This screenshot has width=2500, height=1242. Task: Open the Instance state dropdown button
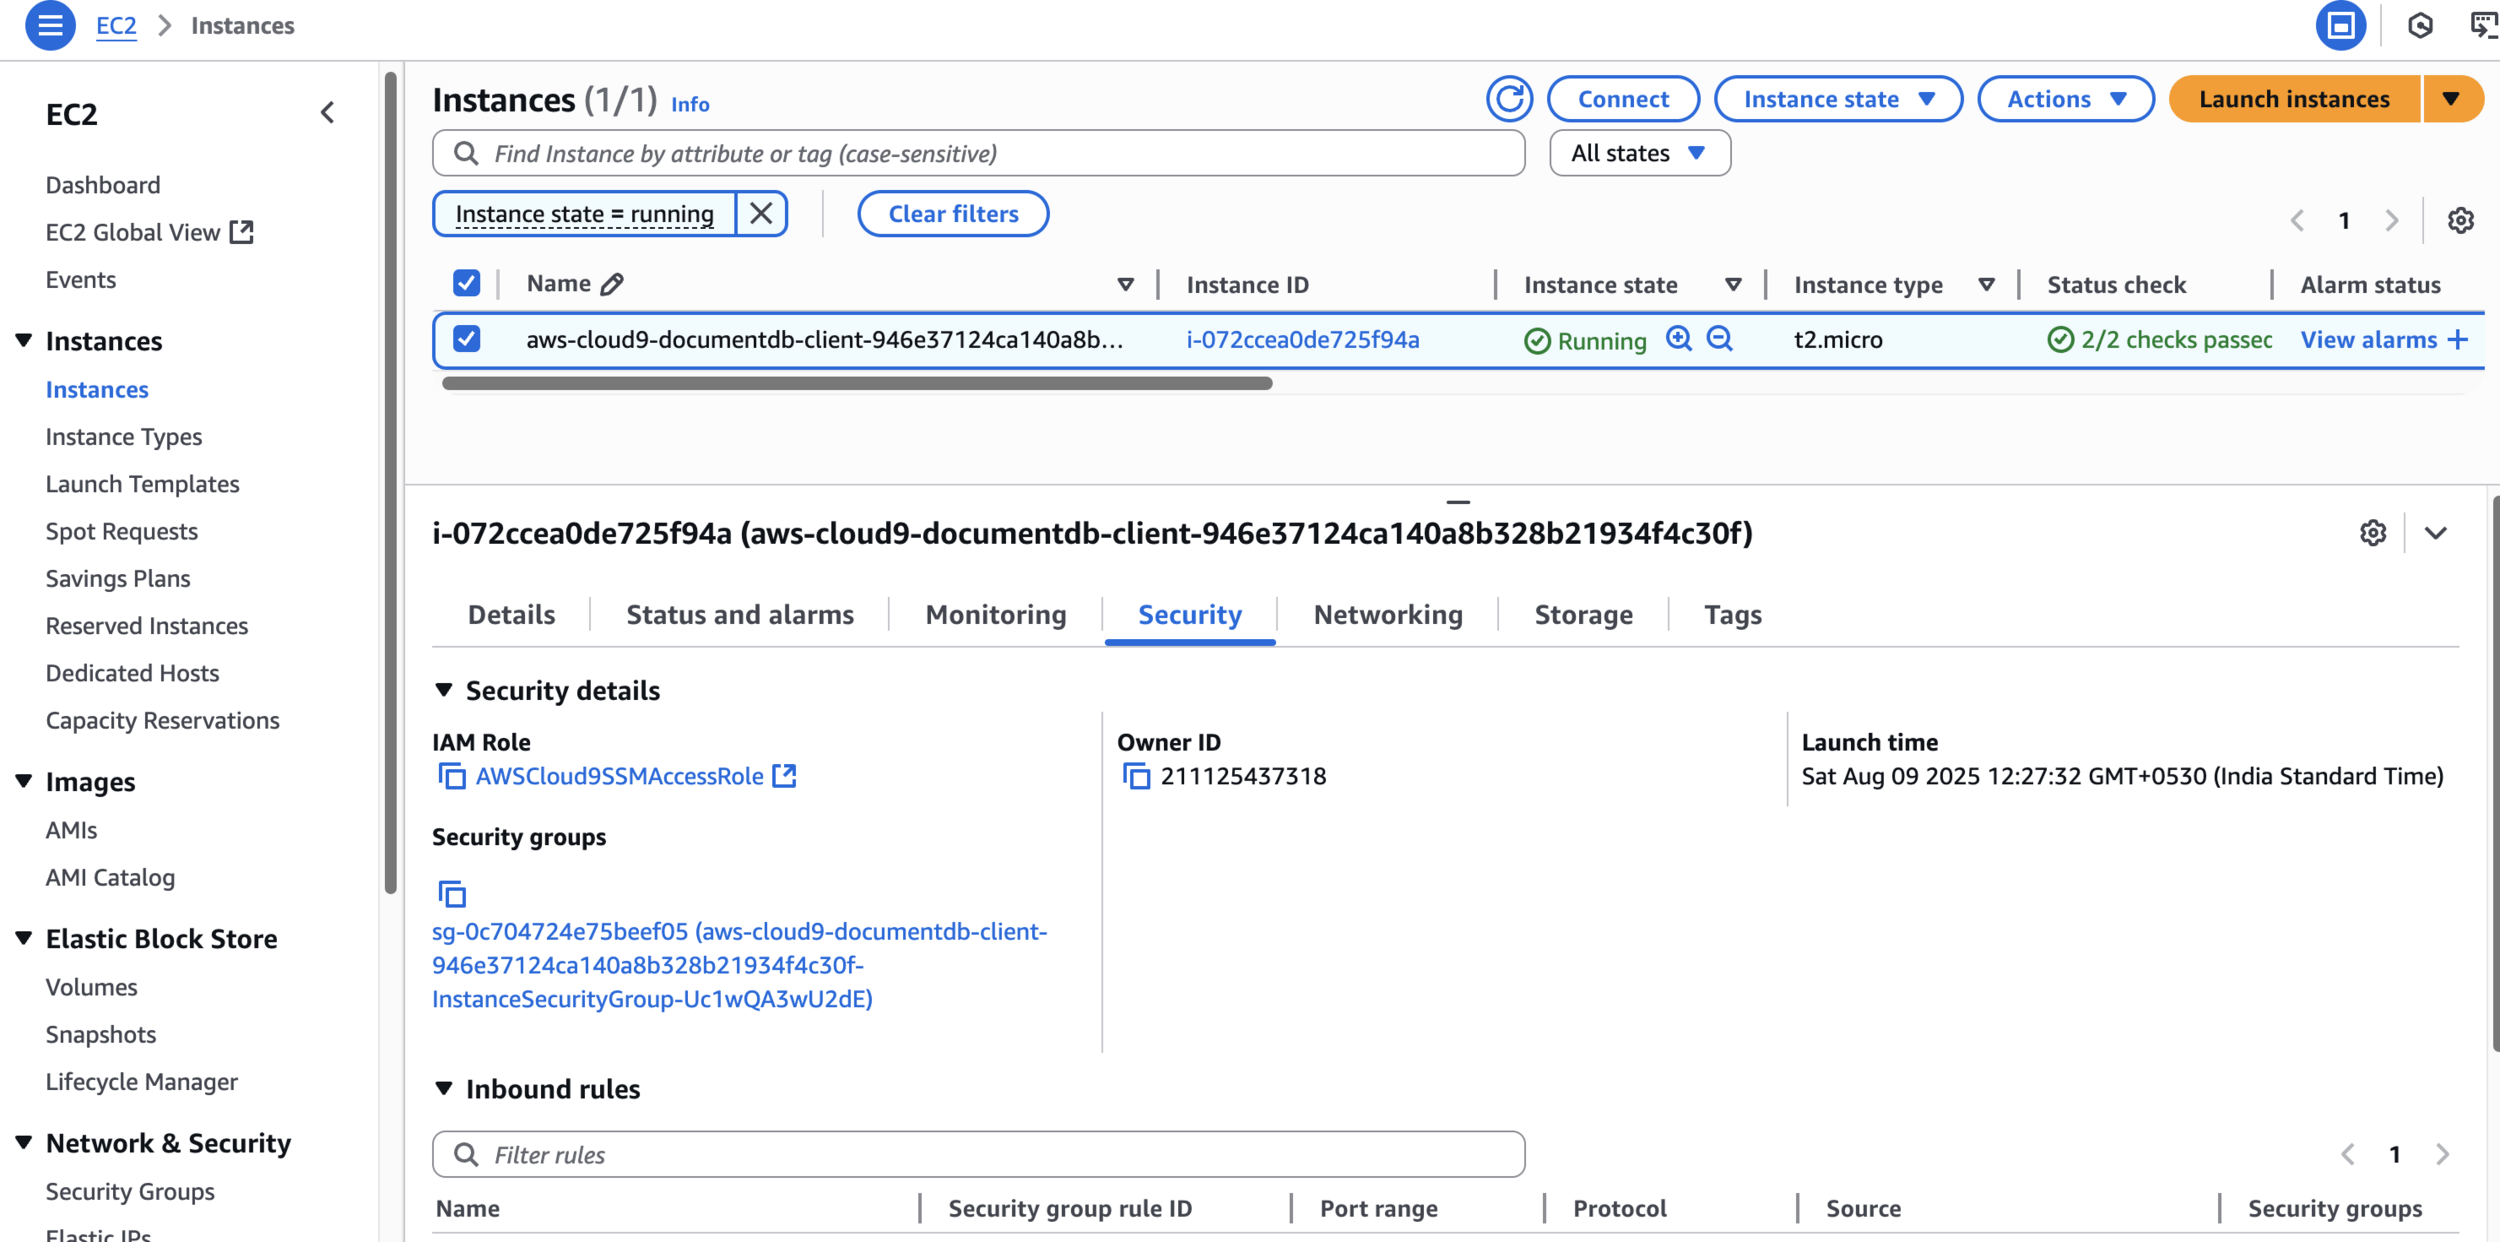click(1838, 99)
